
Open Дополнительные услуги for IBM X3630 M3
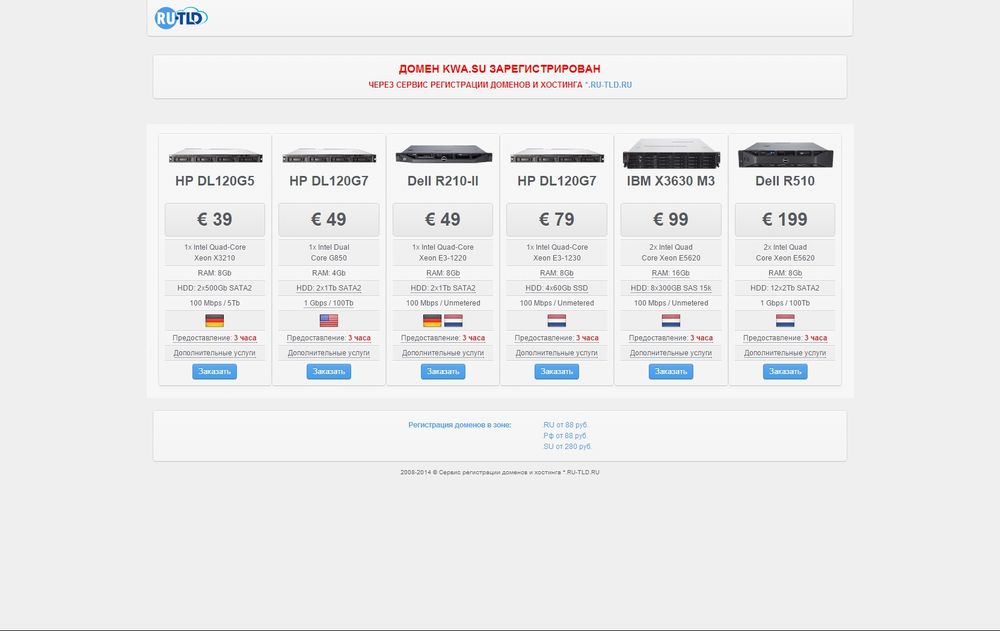click(x=671, y=353)
